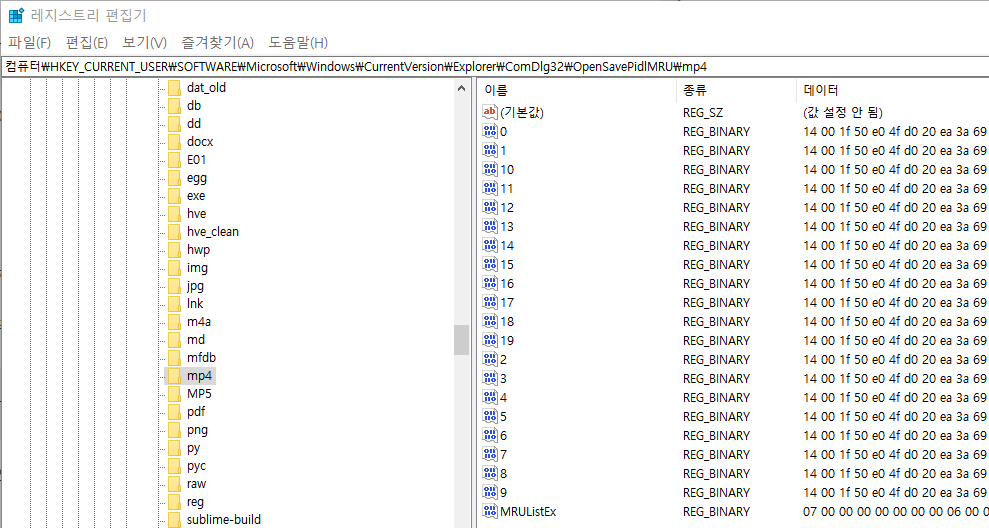Image resolution: width=989 pixels, height=528 pixels.
Task: Select binary value 10 icon
Action: (x=490, y=169)
